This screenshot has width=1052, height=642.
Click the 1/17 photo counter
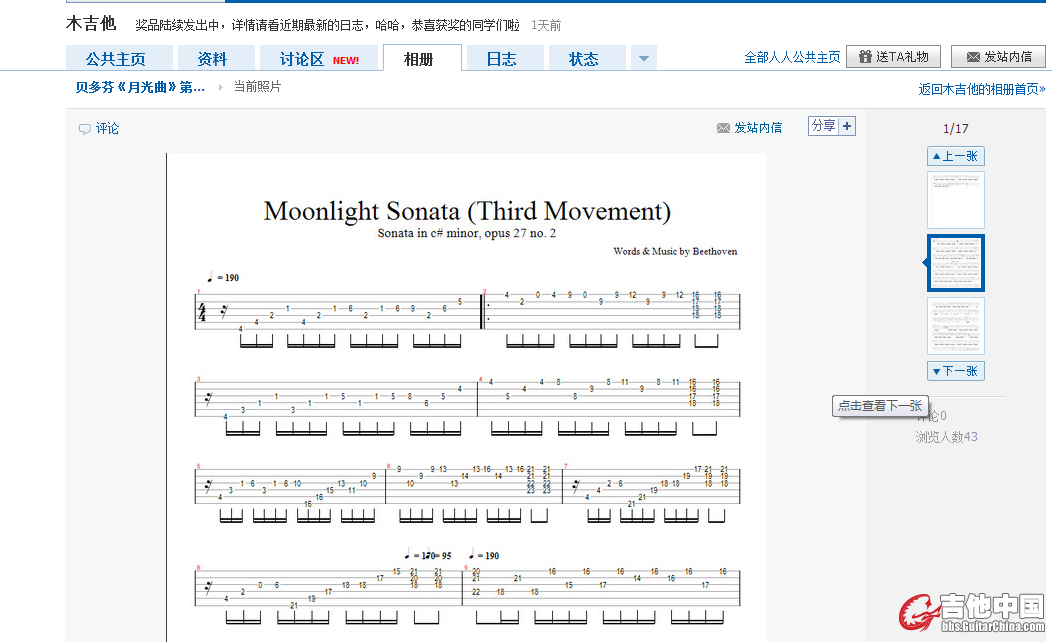(x=955, y=129)
